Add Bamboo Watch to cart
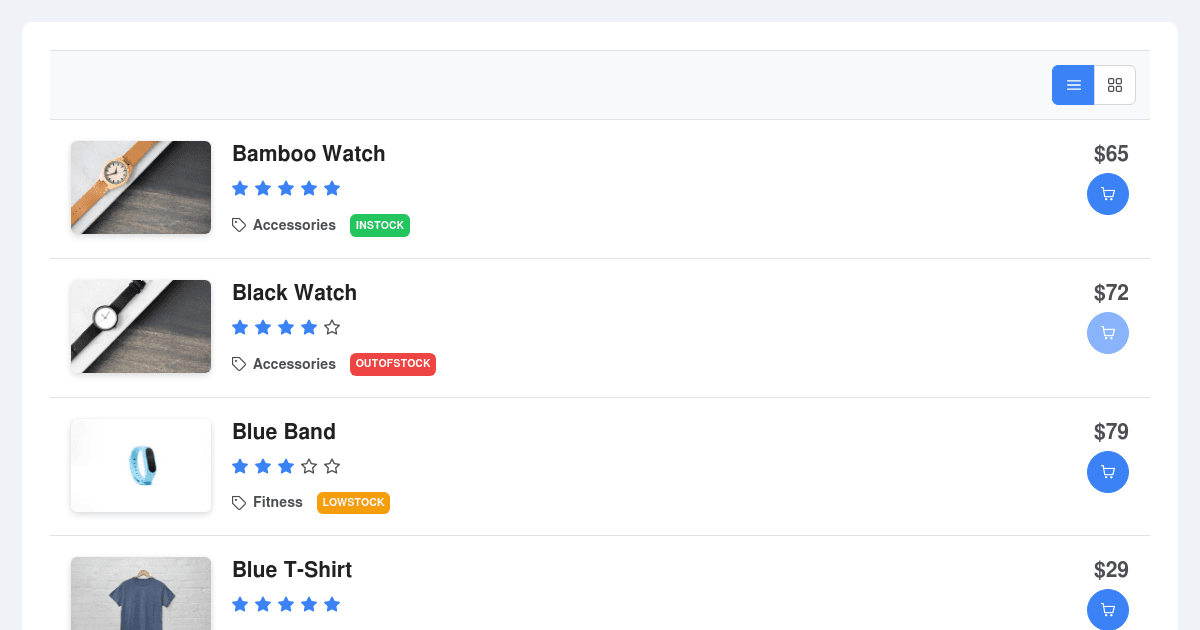The image size is (1200, 630). (x=1108, y=194)
